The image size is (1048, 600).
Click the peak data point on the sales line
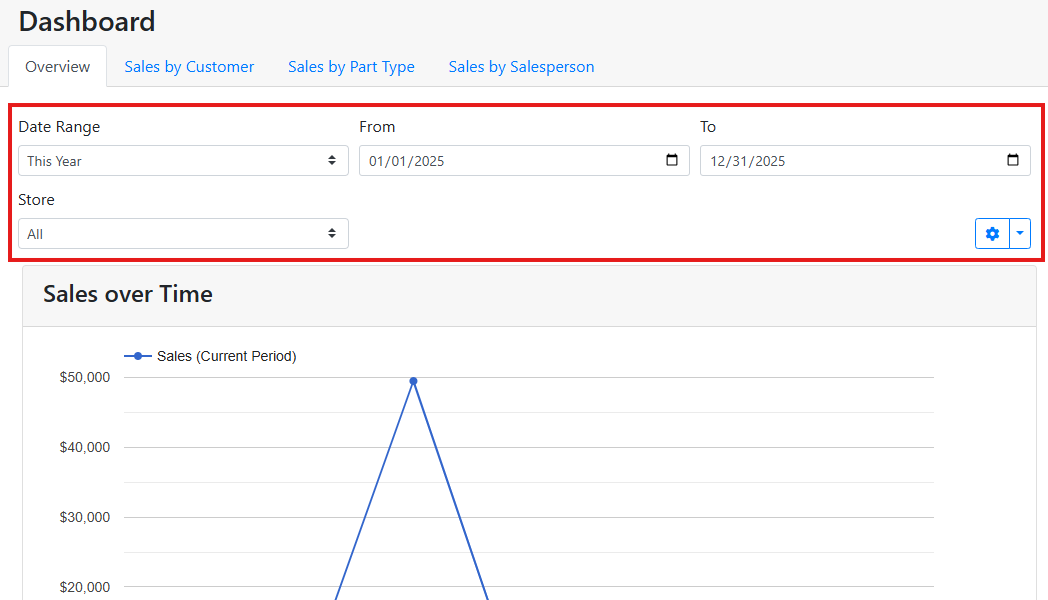coord(413,381)
